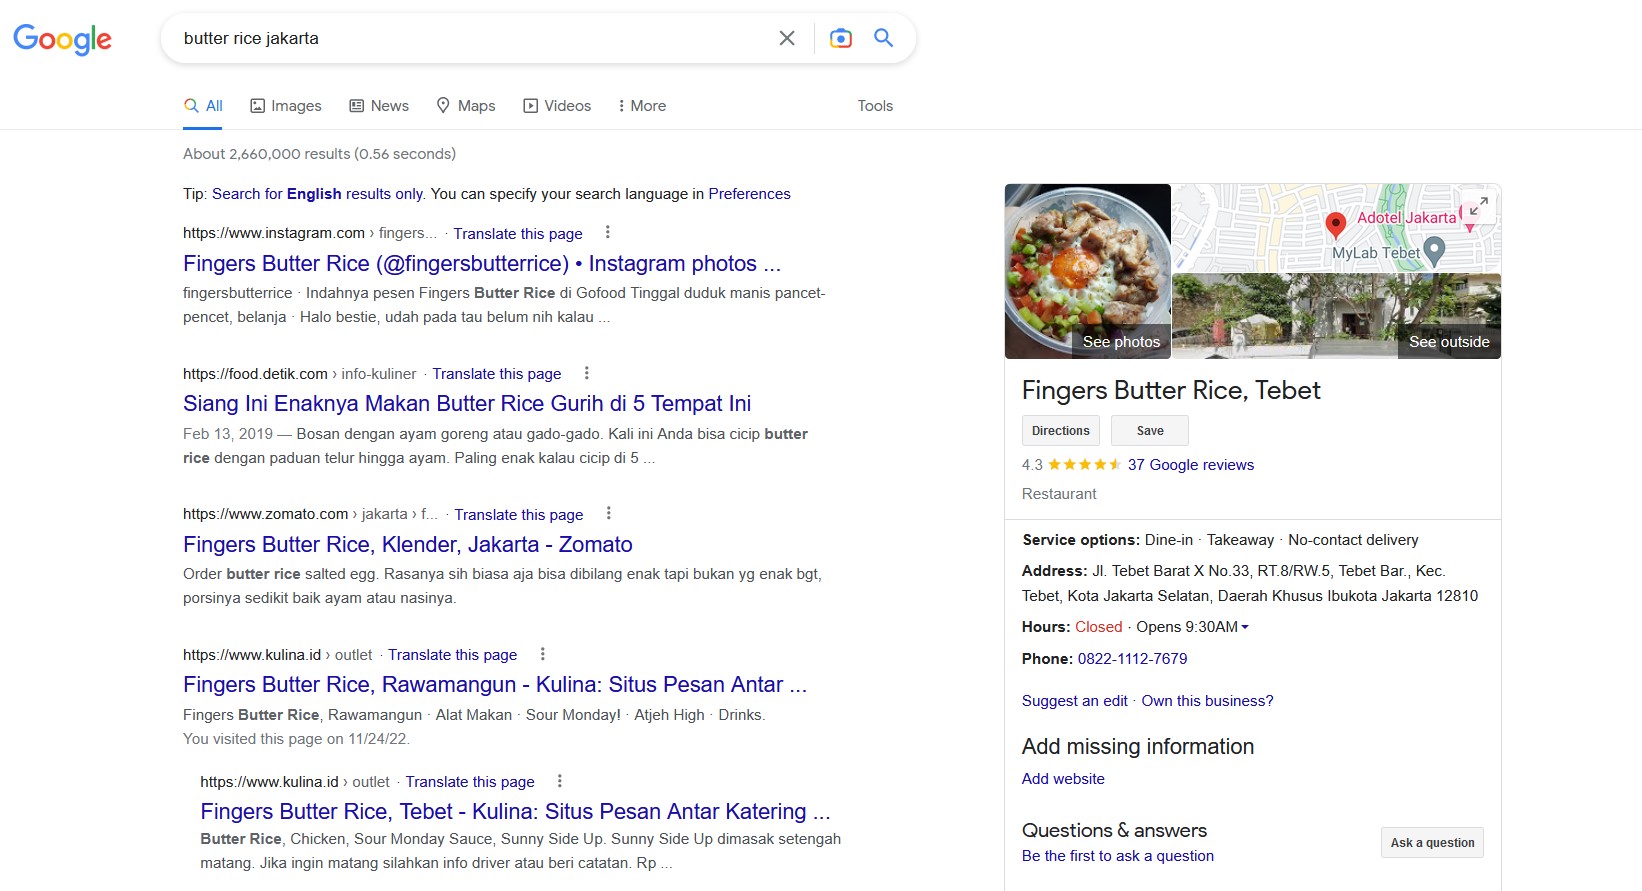1642x891 pixels.
Task: Switch to the All tab
Action: [x=203, y=106]
